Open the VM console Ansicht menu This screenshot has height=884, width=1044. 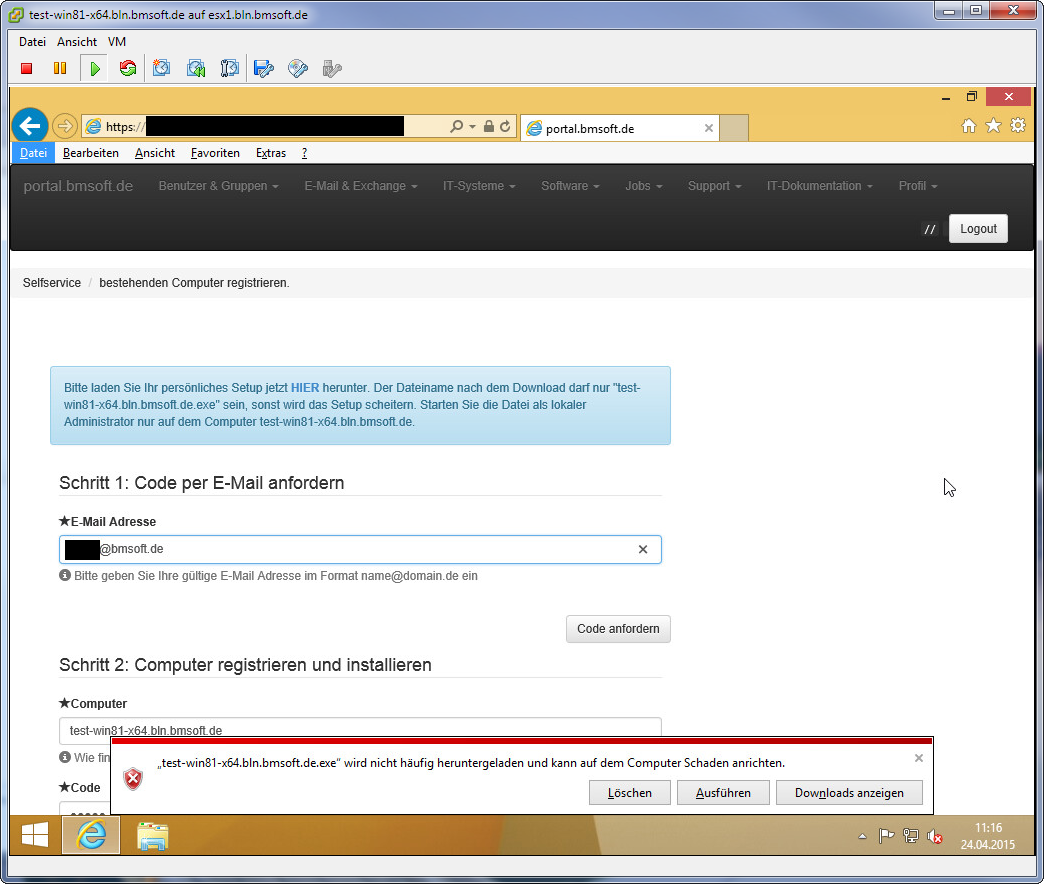pyautogui.click(x=77, y=41)
